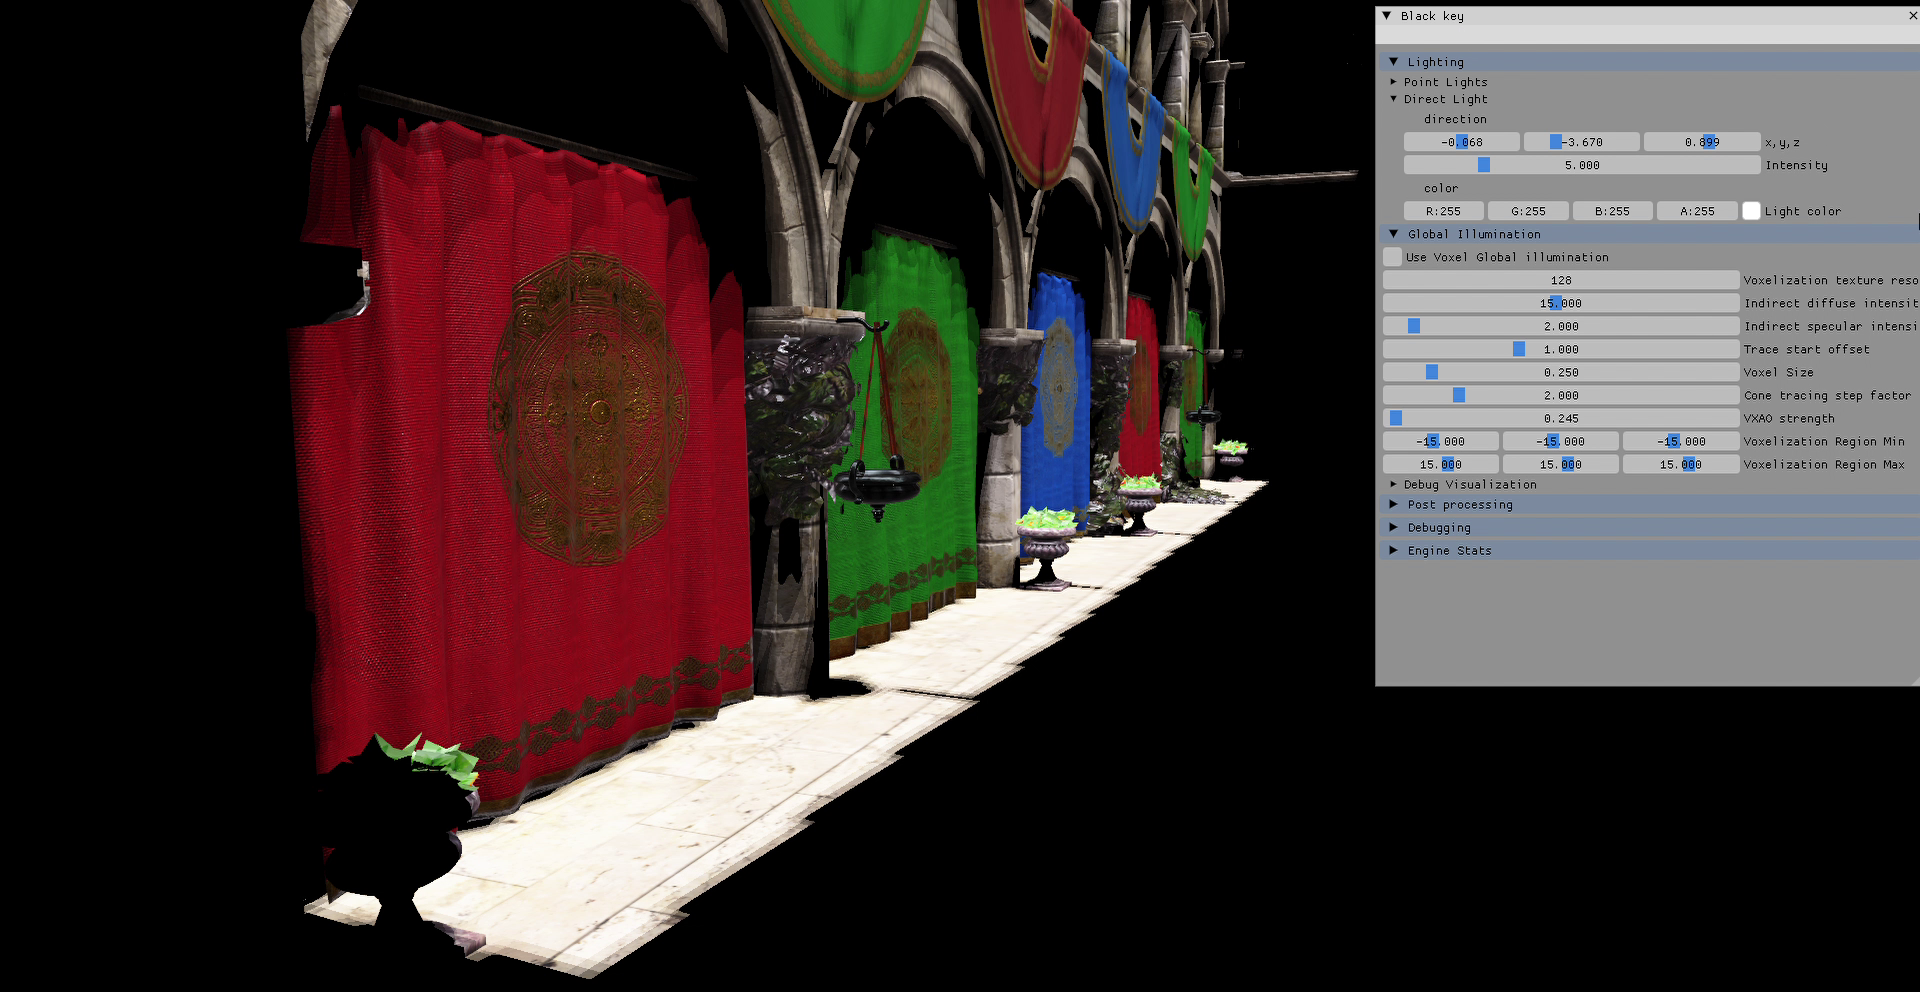Click the direct light Intensity slider

1581,165
